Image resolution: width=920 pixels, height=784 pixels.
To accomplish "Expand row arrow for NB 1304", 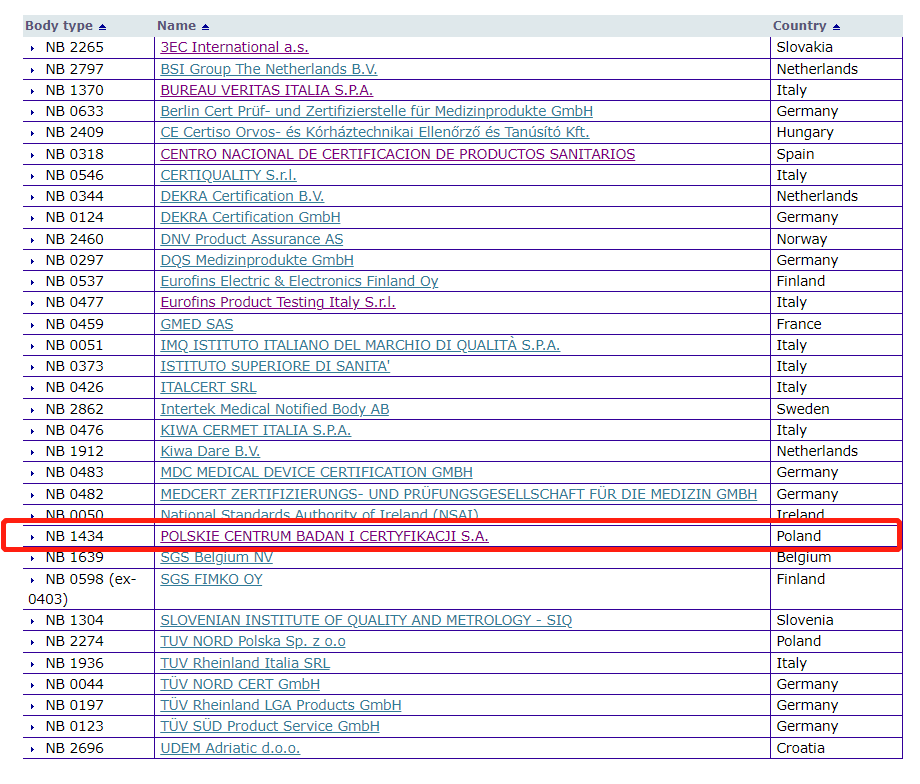I will pos(32,621).
